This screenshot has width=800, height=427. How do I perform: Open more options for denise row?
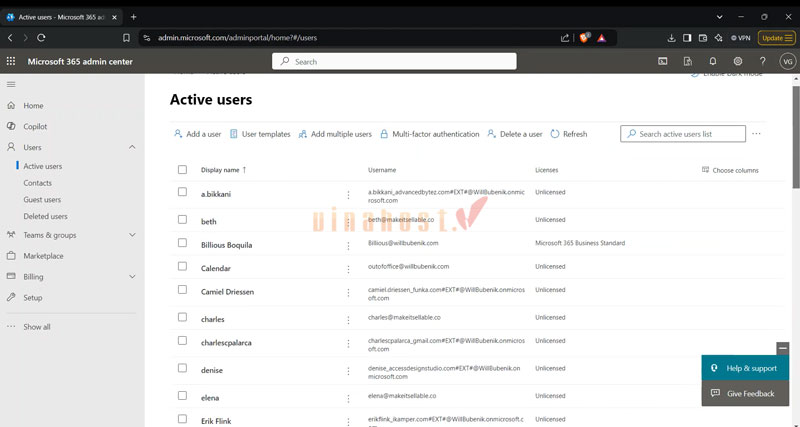point(348,371)
